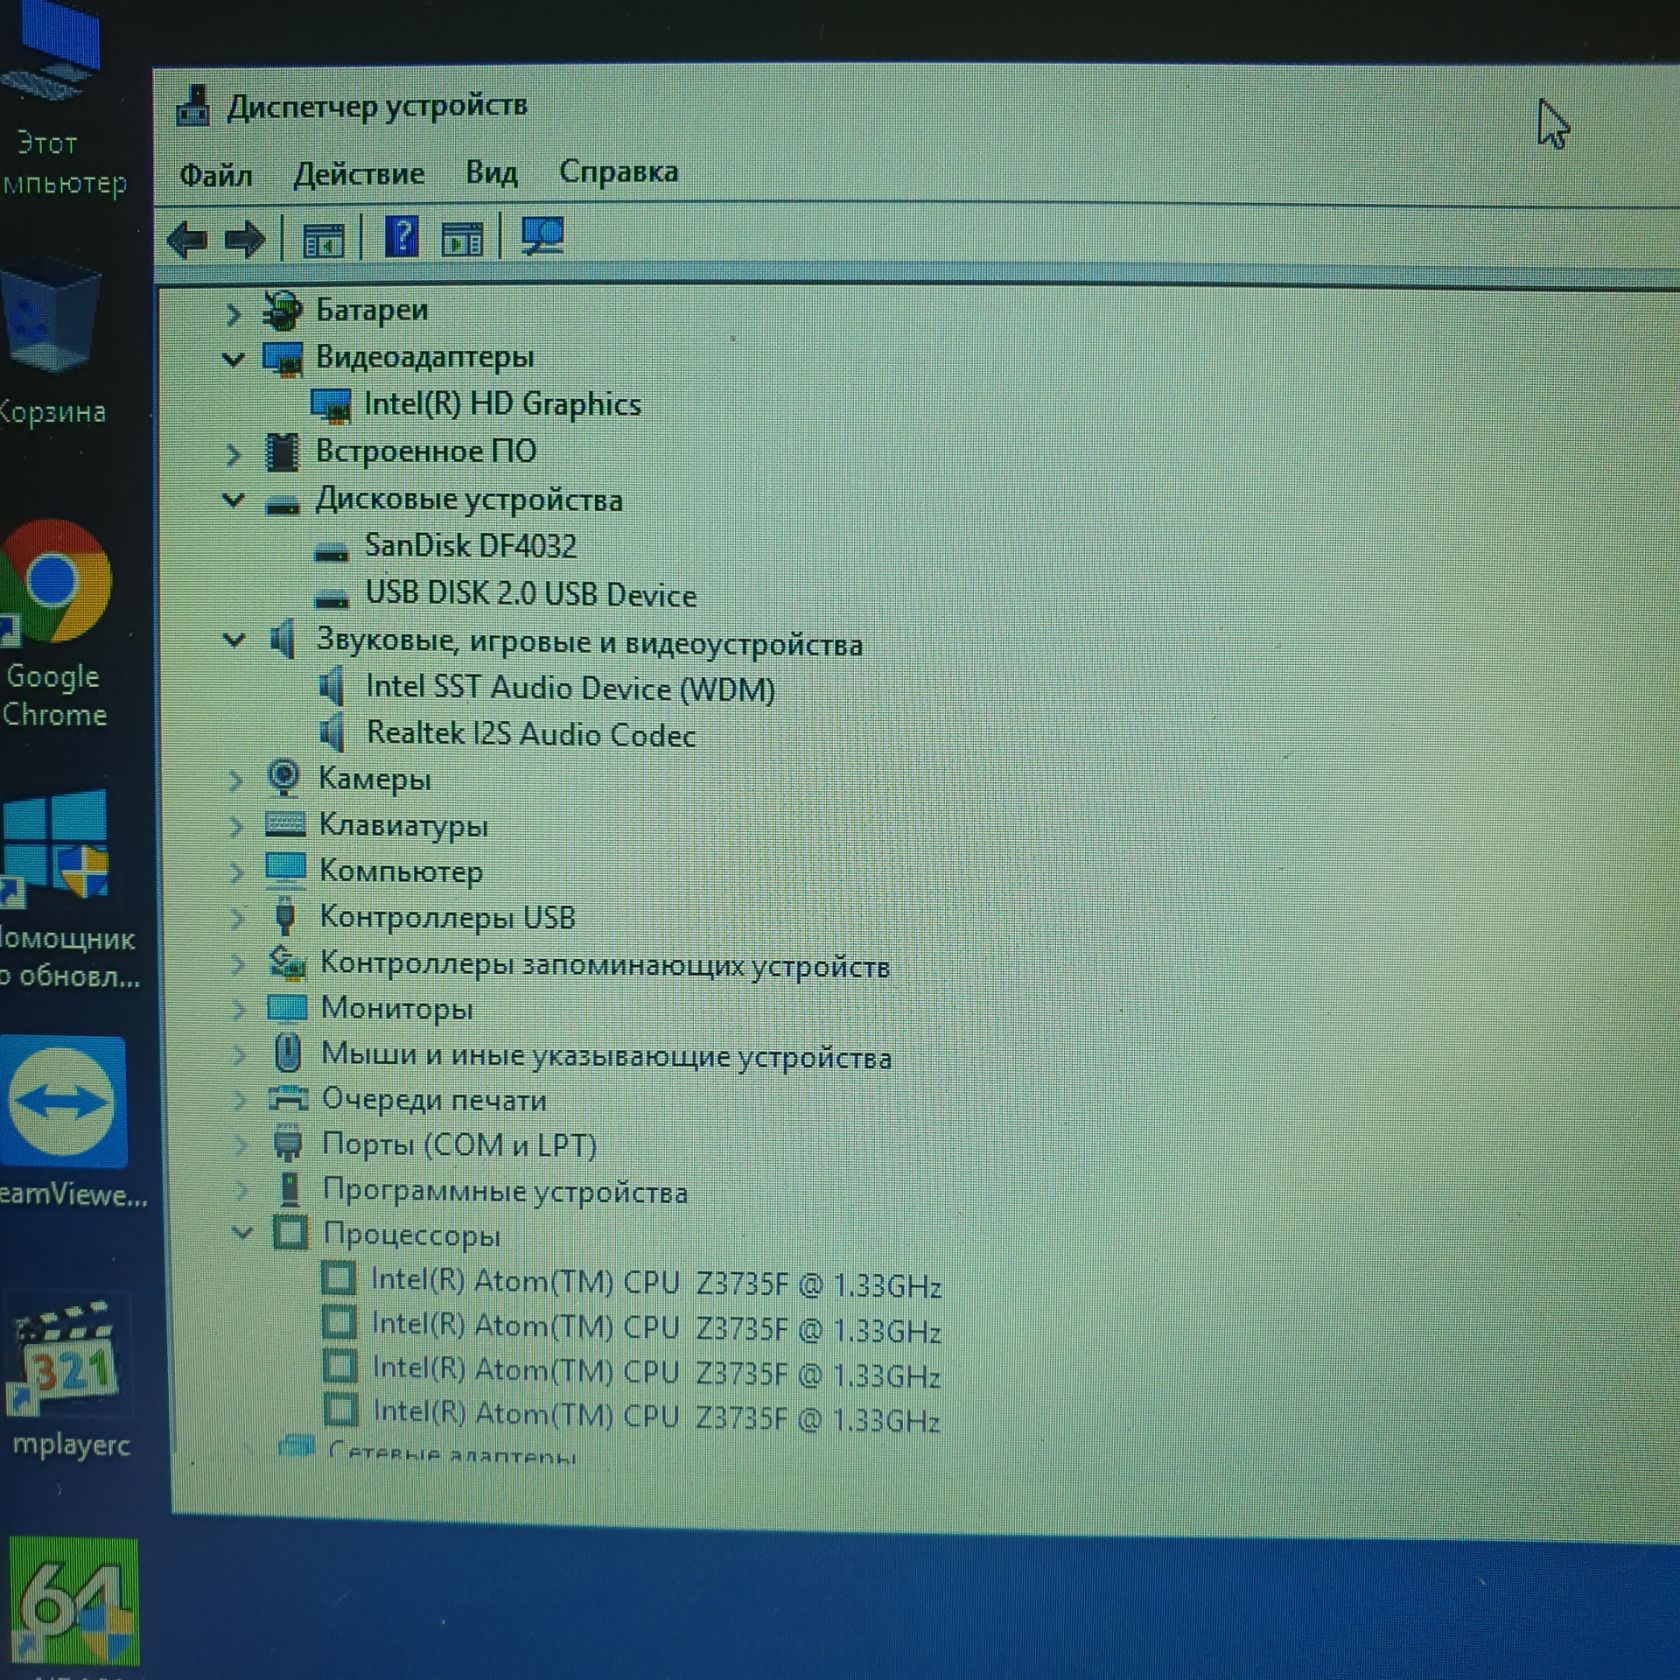This screenshot has width=1680, height=1680.
Task: Collapse the Видеоадаптеры category
Action: [233, 359]
